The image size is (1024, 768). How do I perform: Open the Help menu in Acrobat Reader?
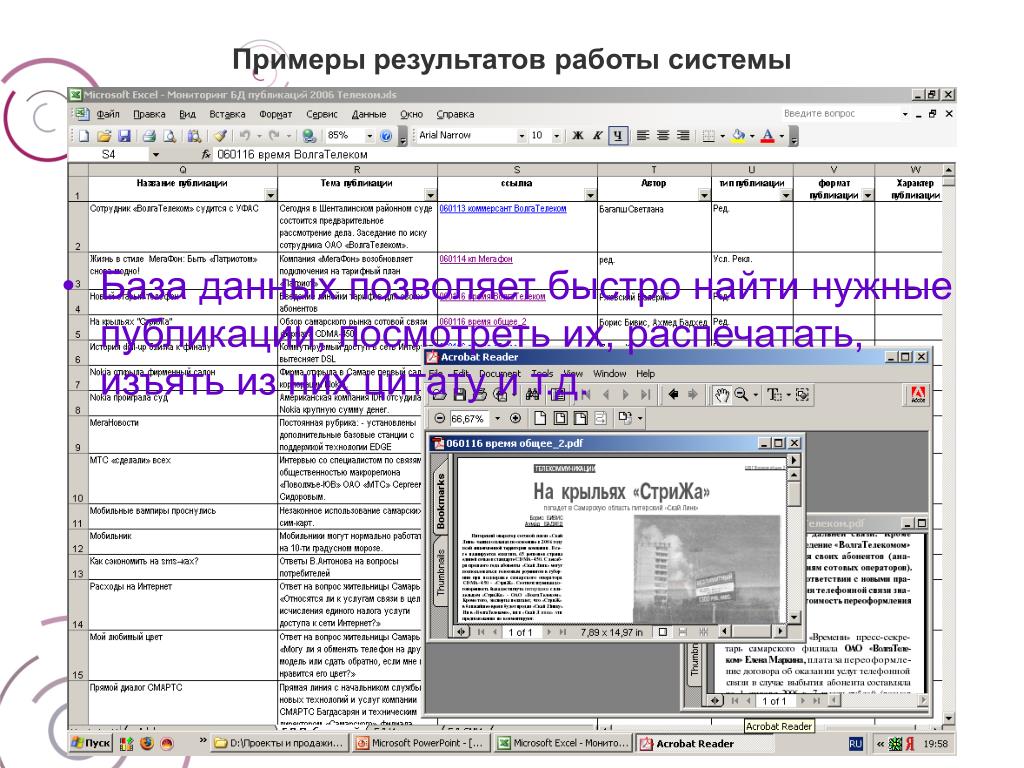click(x=645, y=374)
